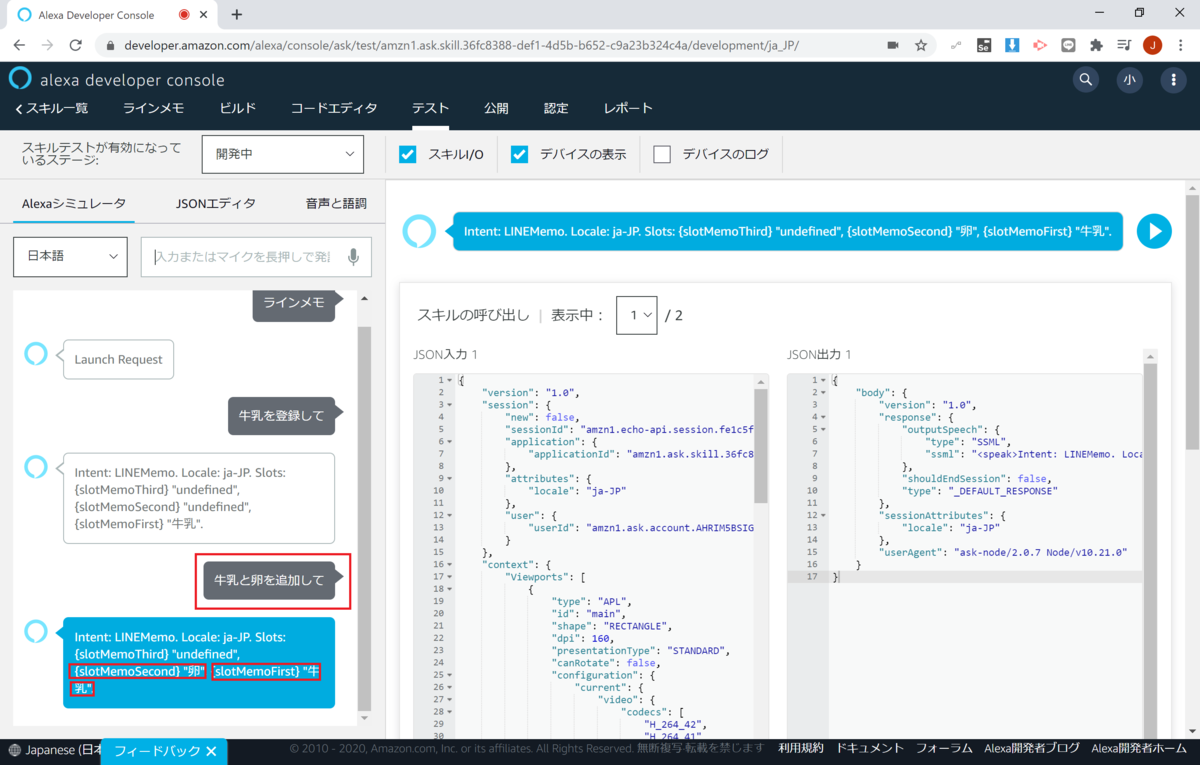The height and width of the screenshot is (765, 1200).
Task: Open the 認定 tab
Action: (556, 108)
